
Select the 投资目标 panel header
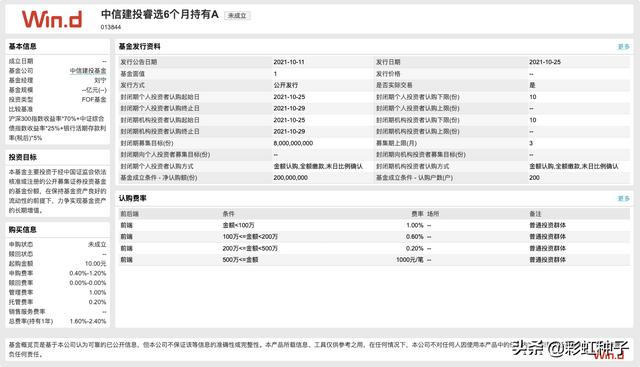23,157
